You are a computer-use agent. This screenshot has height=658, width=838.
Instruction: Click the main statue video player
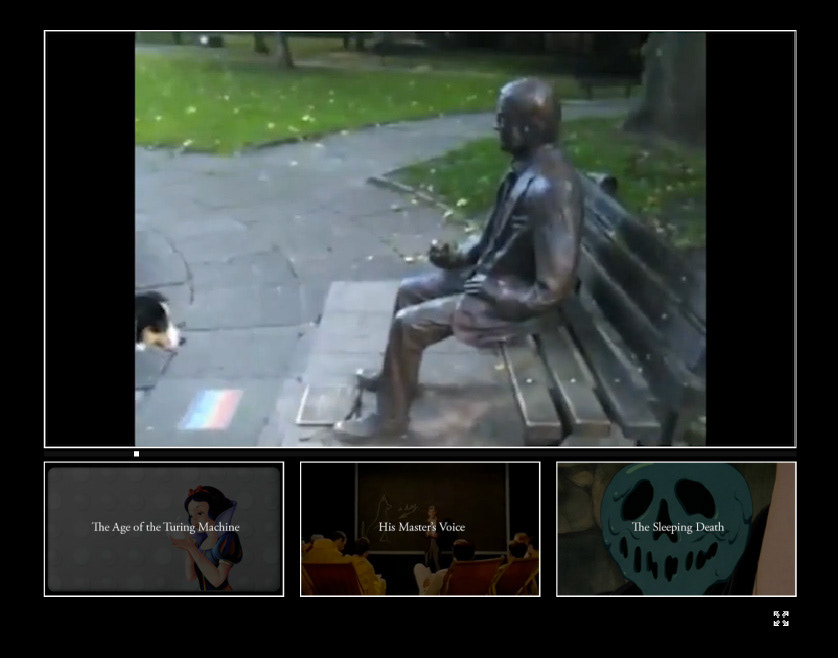420,239
